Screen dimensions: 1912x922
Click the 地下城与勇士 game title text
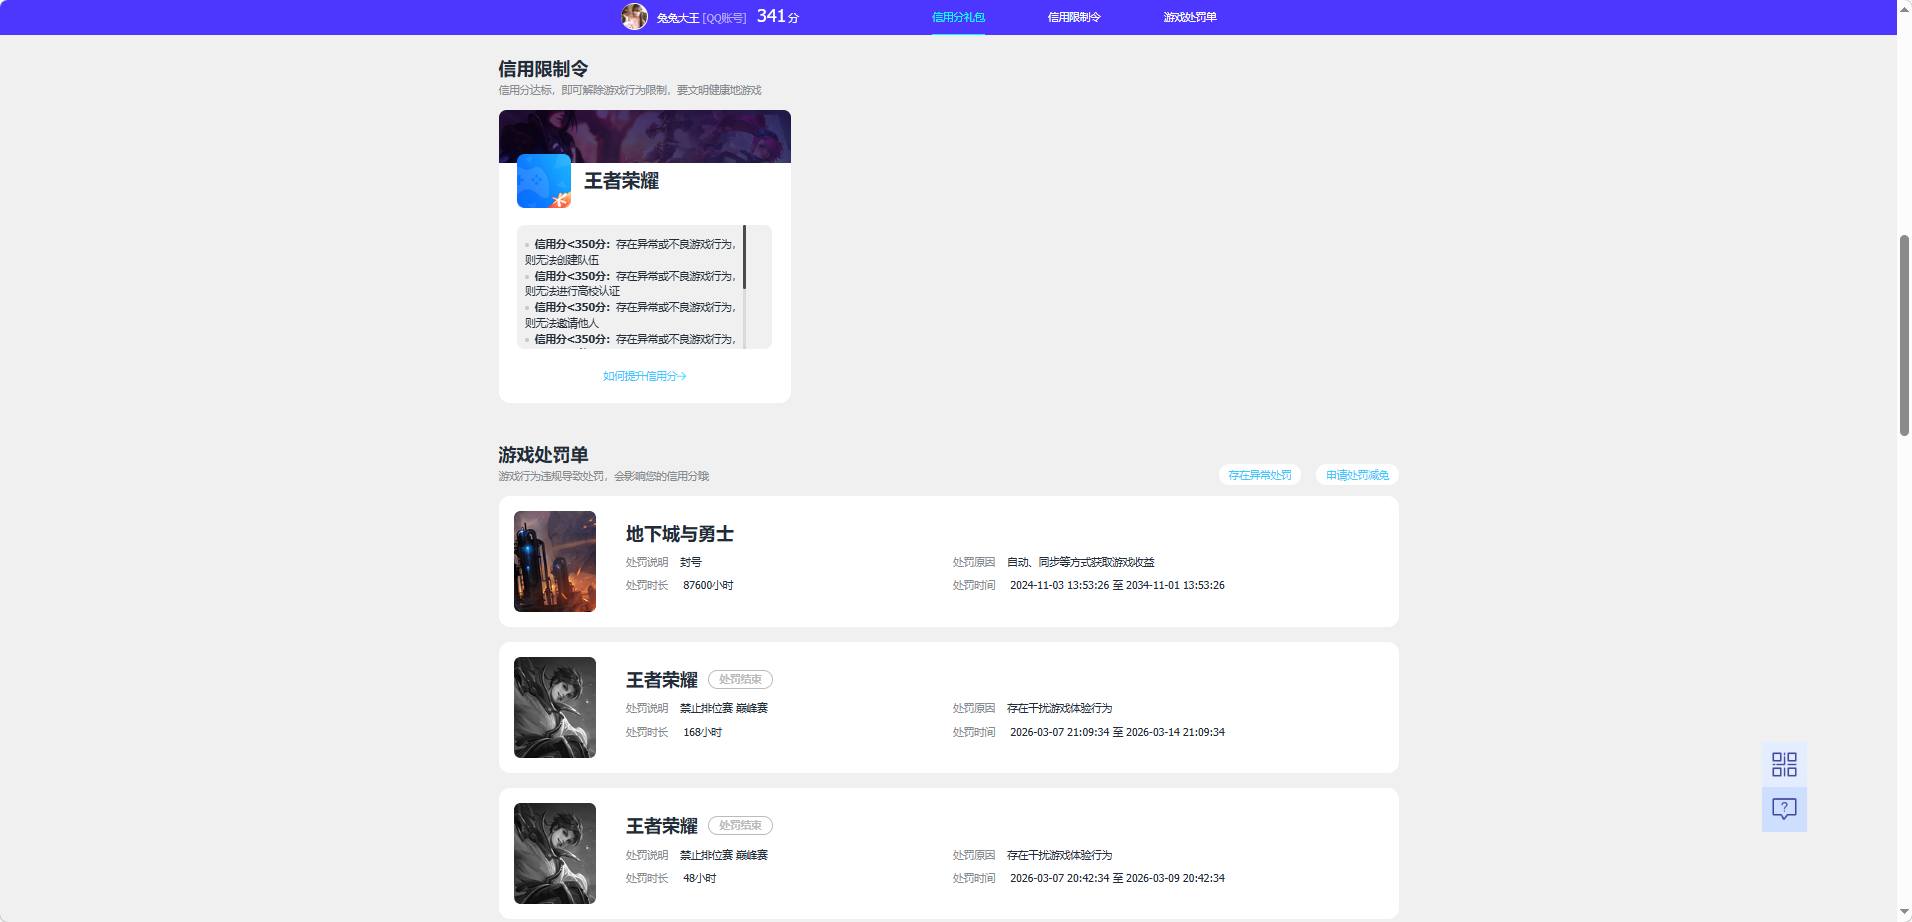680,534
